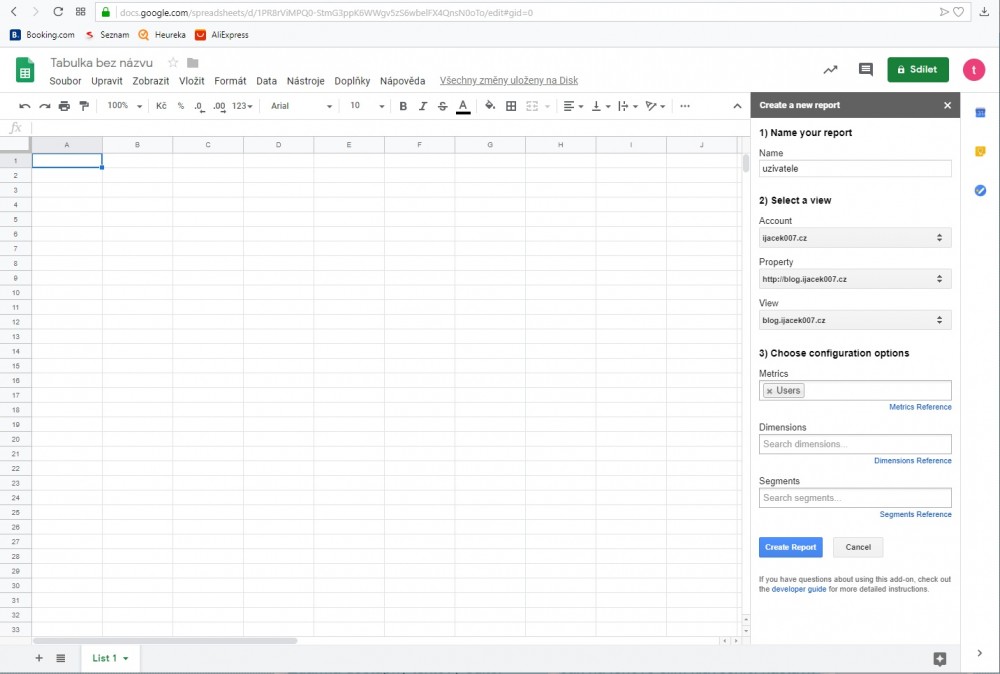
Task: Open the comments history icon
Action: 865,70
